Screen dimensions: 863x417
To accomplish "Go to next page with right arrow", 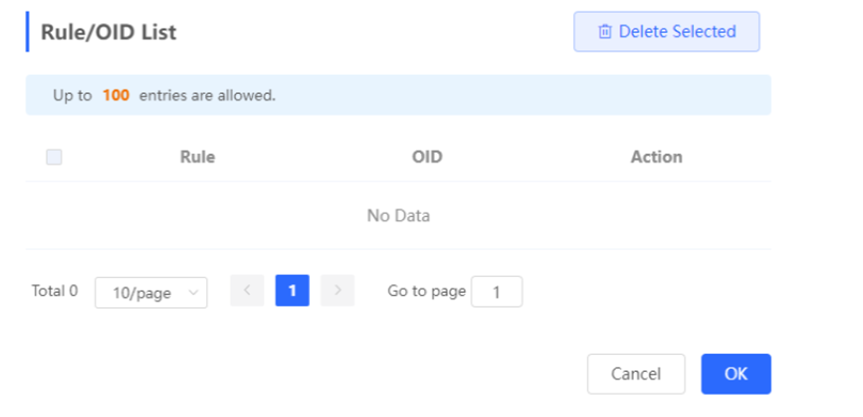I will (338, 290).
